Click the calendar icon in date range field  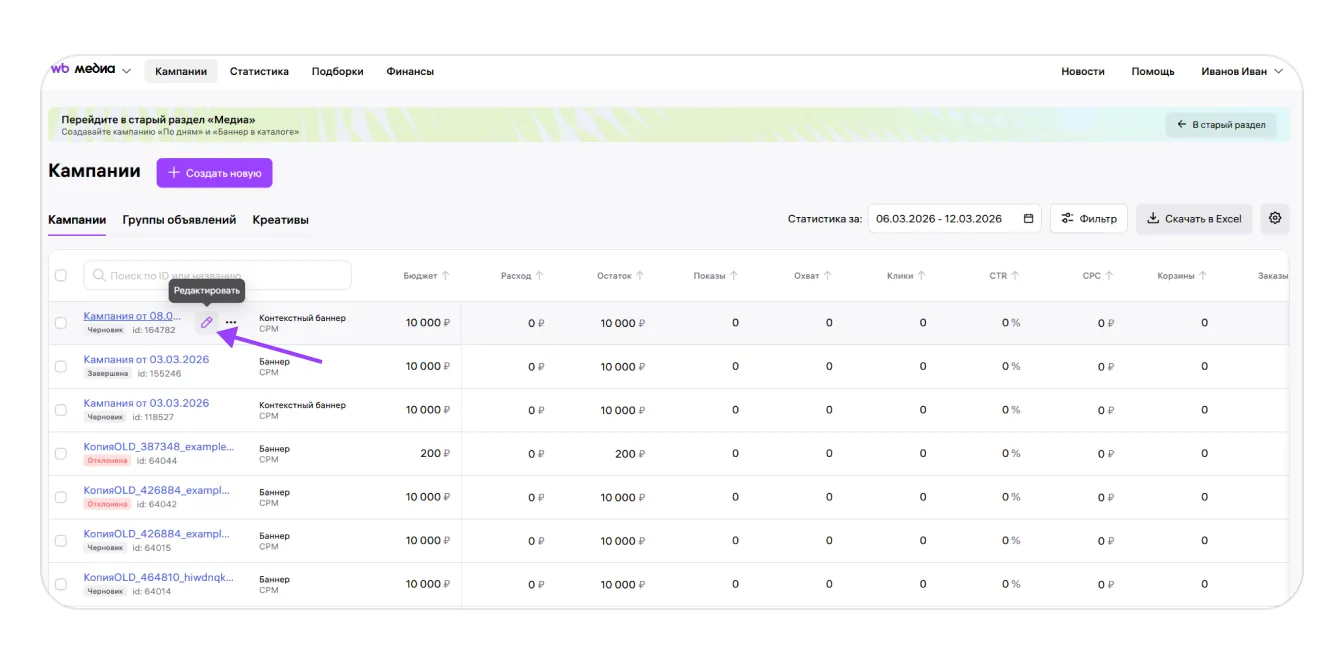(x=1028, y=218)
